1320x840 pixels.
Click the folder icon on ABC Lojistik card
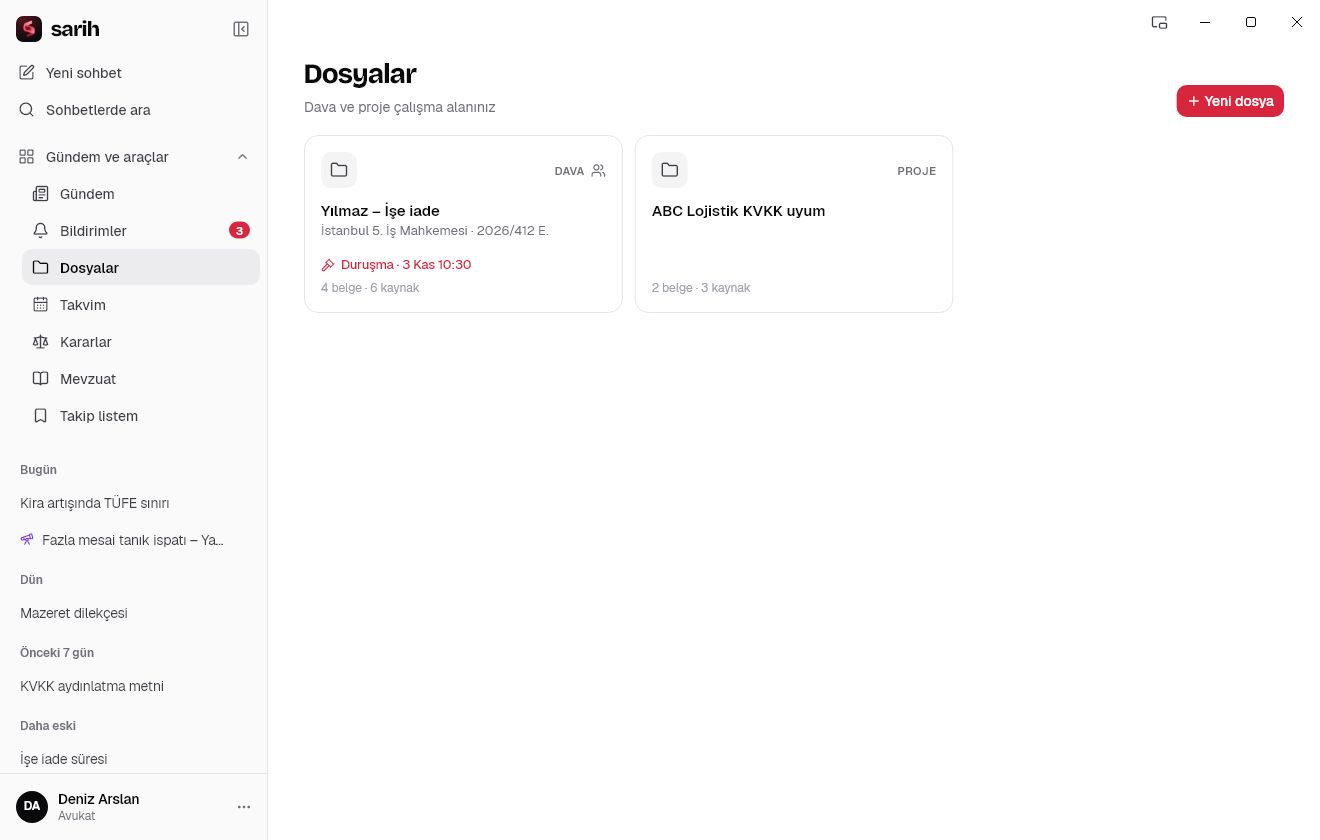670,170
